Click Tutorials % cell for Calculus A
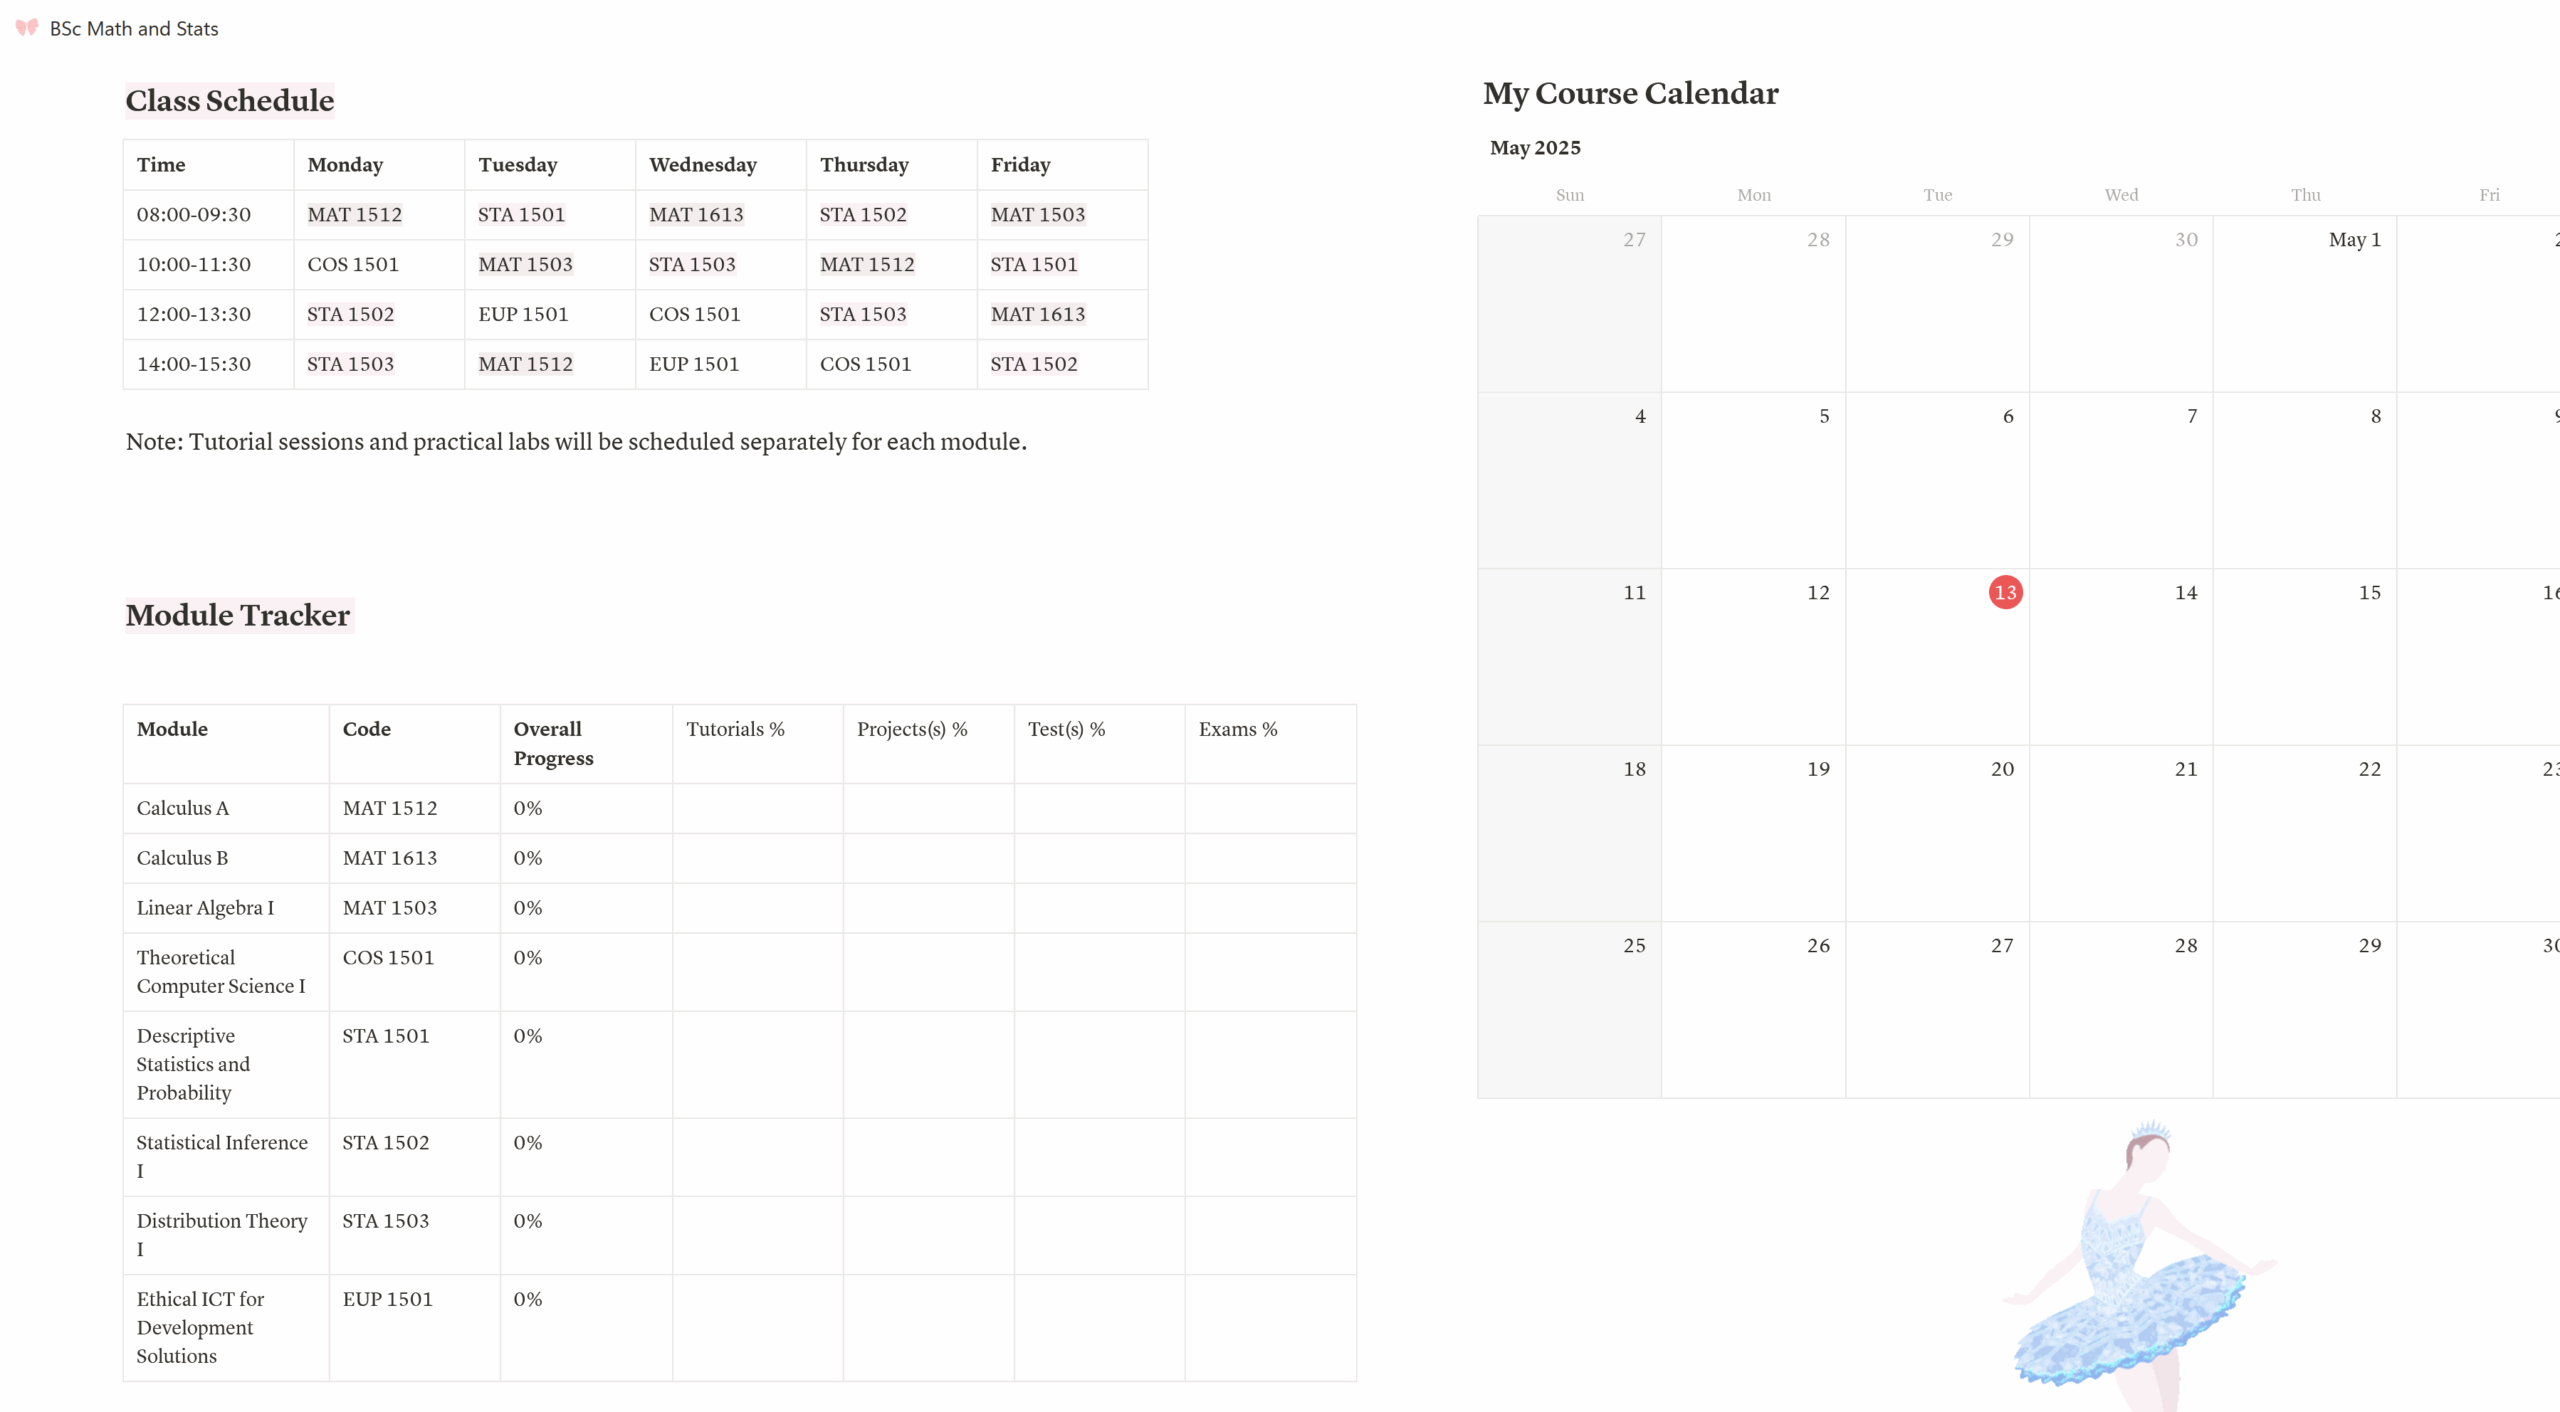2560x1412 pixels. pos(758,808)
